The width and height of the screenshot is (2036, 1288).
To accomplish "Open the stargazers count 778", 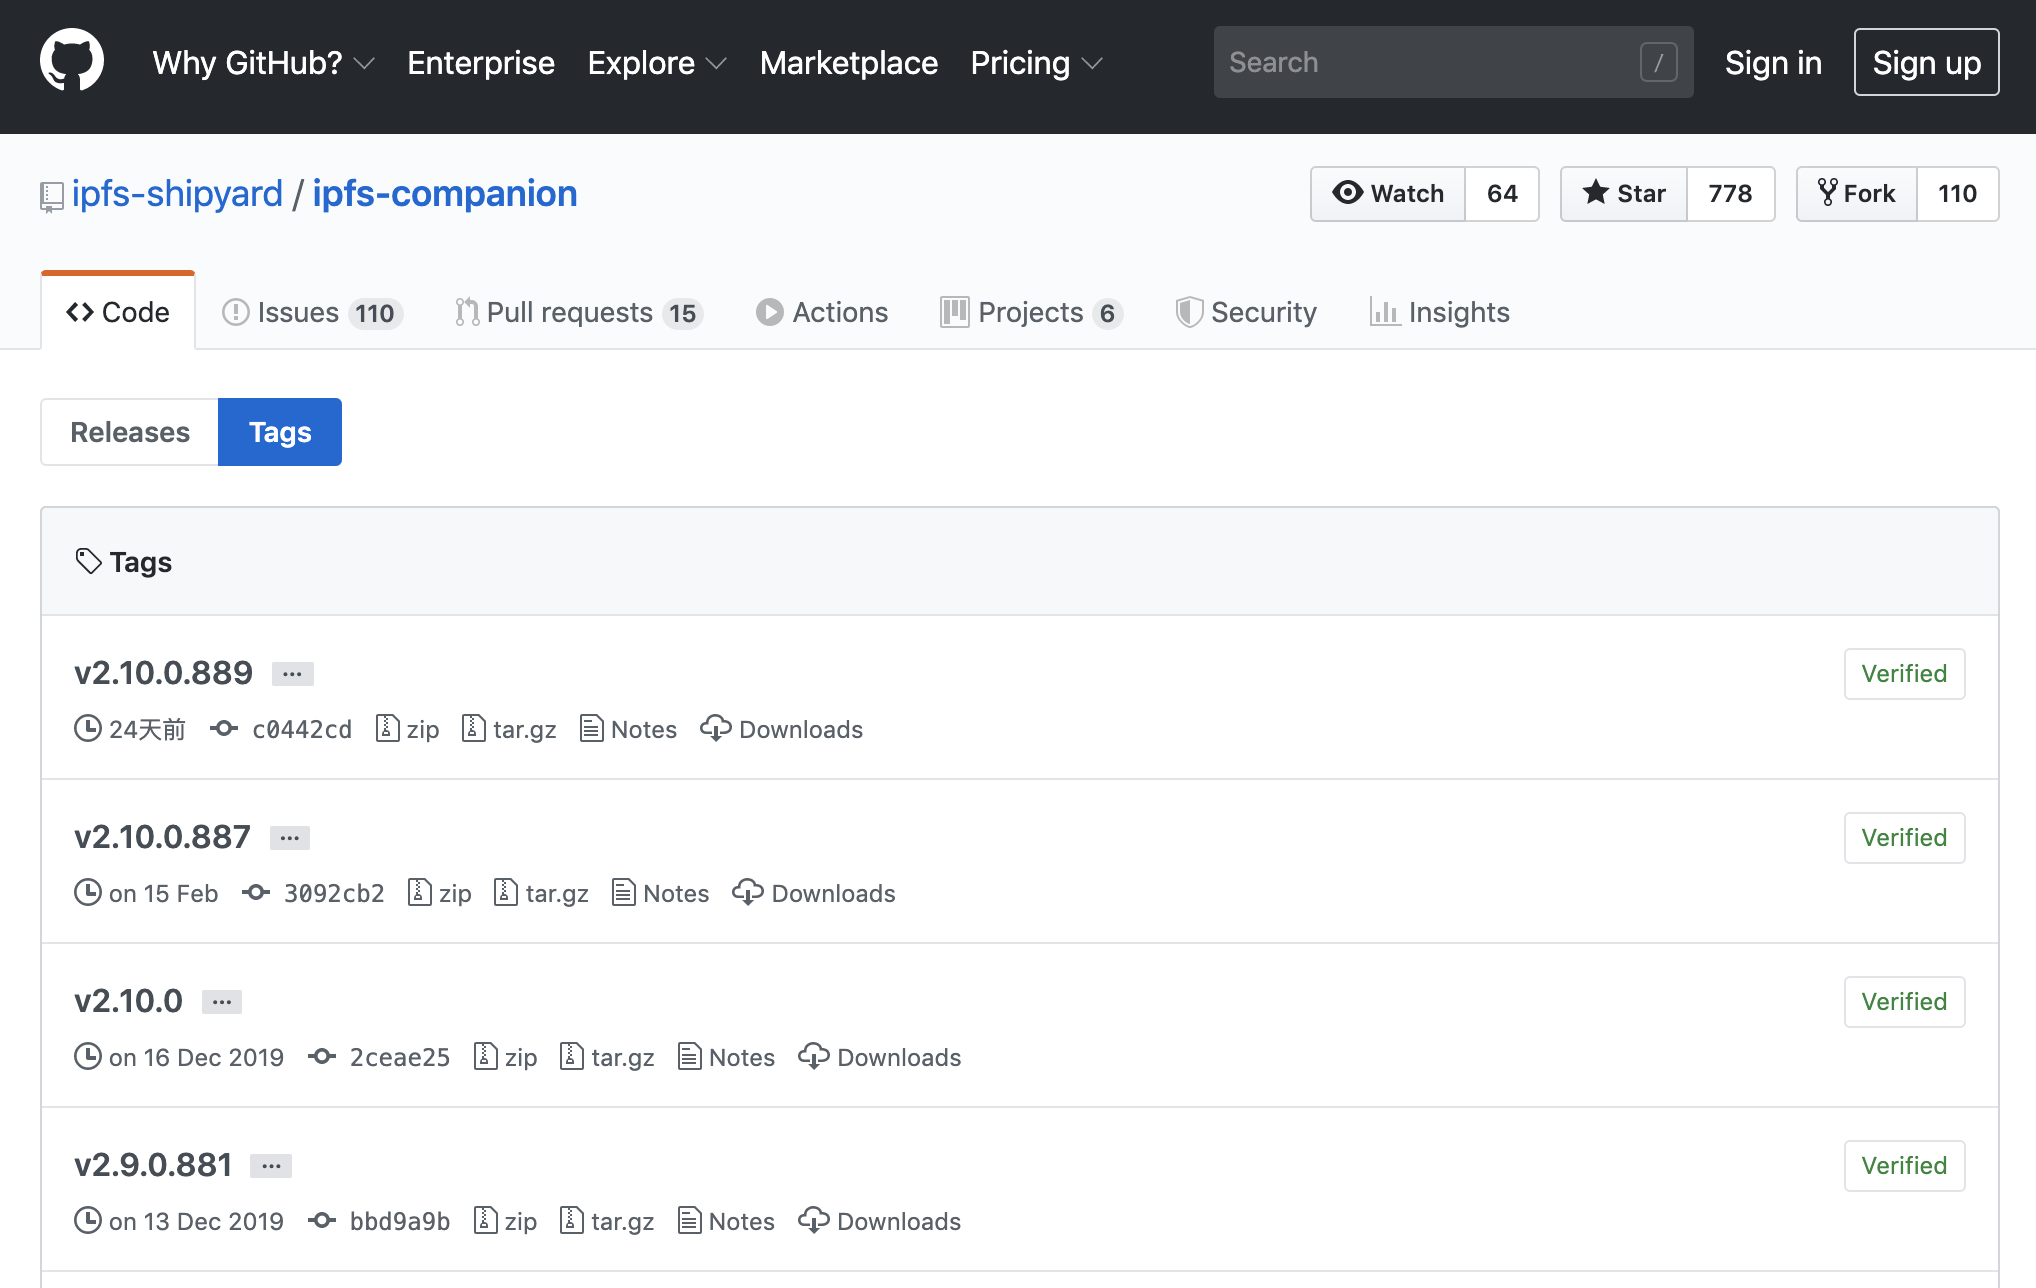I will tap(1730, 193).
